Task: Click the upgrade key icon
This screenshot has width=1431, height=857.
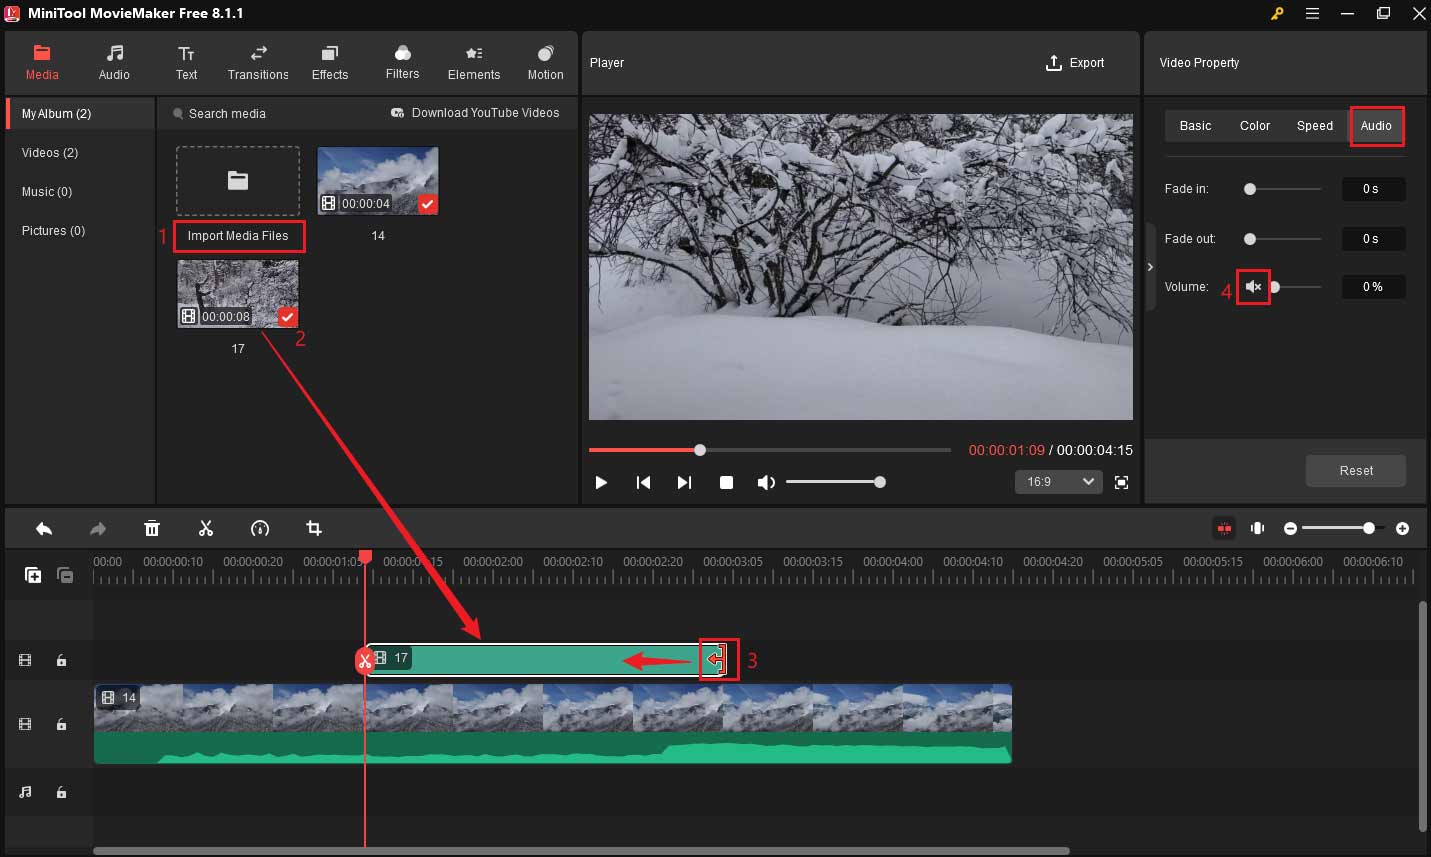Action: (x=1277, y=13)
